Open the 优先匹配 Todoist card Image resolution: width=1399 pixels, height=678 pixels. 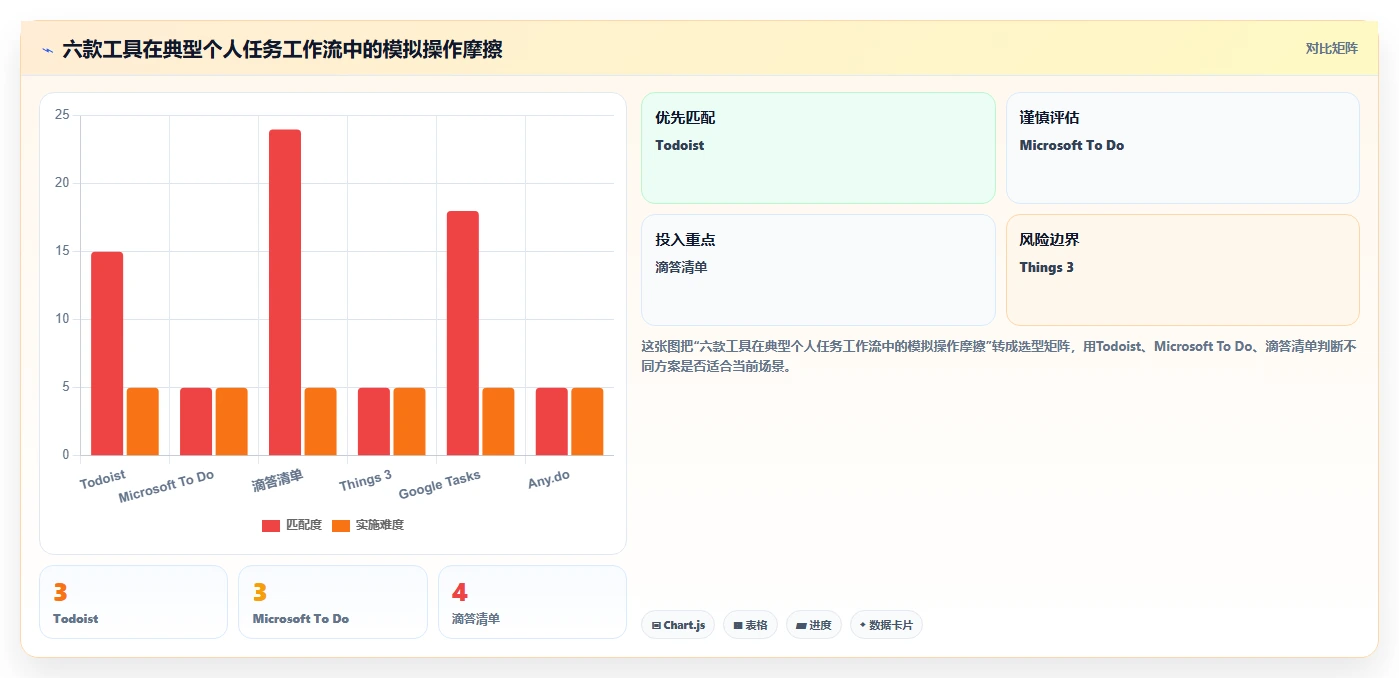coord(818,148)
